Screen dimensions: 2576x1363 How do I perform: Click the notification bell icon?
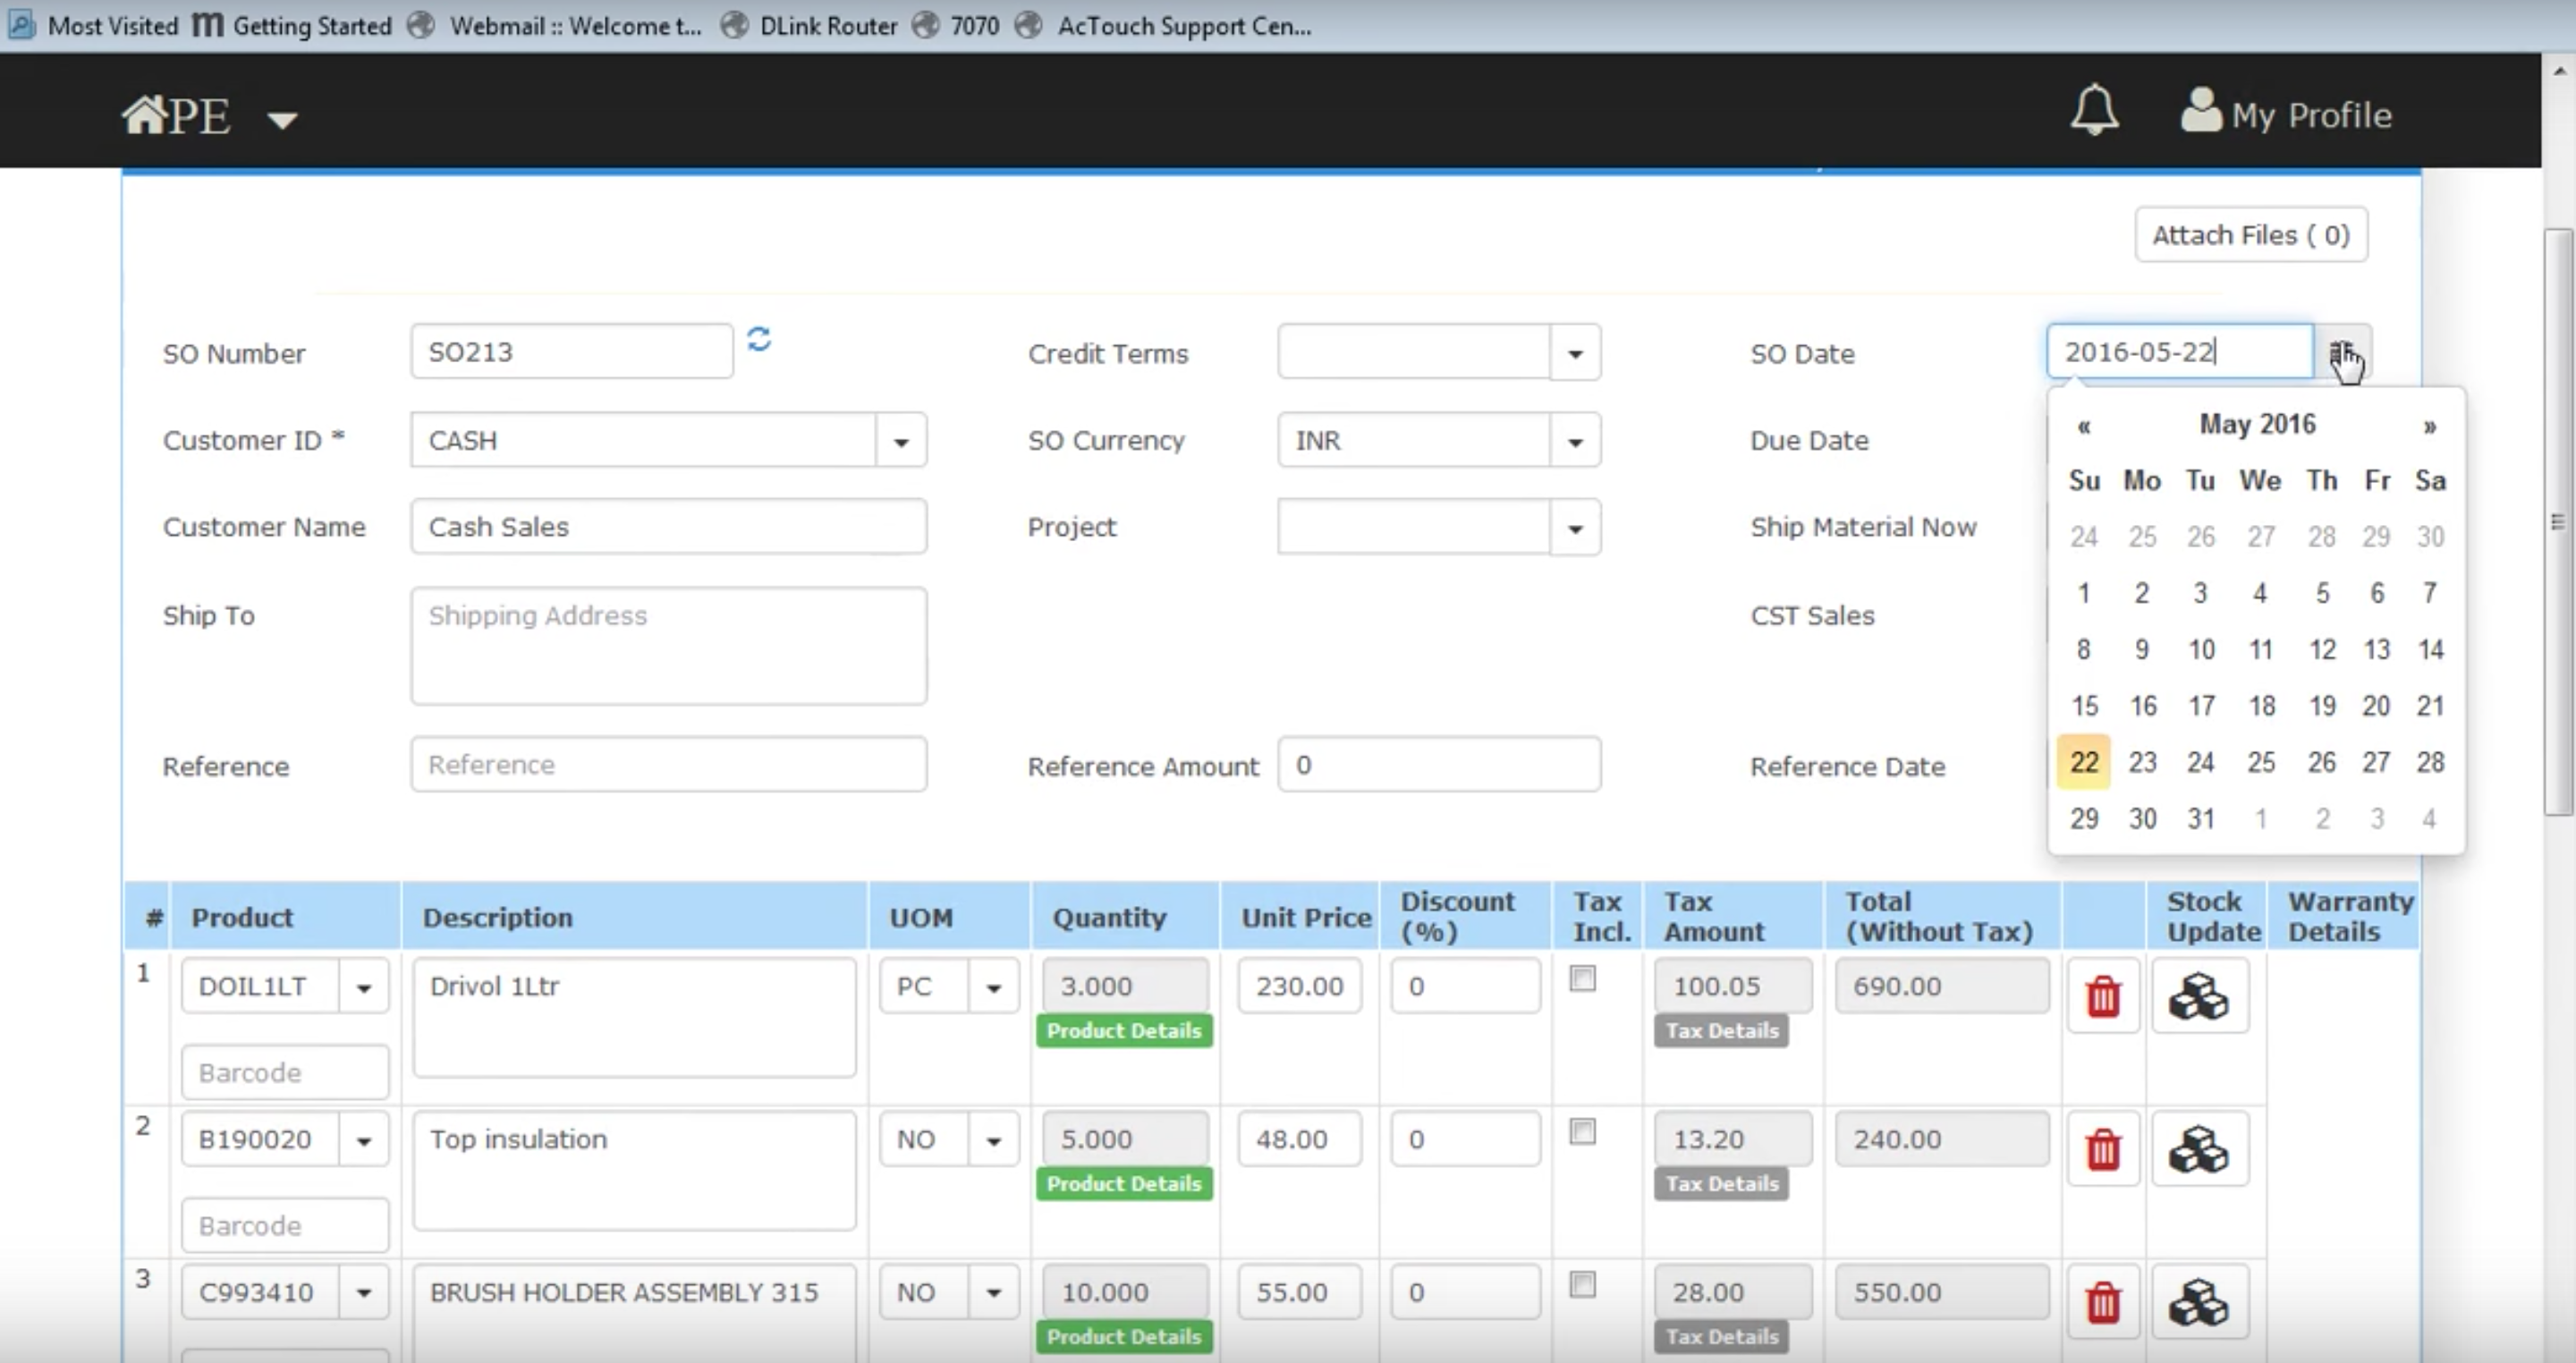[x=2093, y=110]
